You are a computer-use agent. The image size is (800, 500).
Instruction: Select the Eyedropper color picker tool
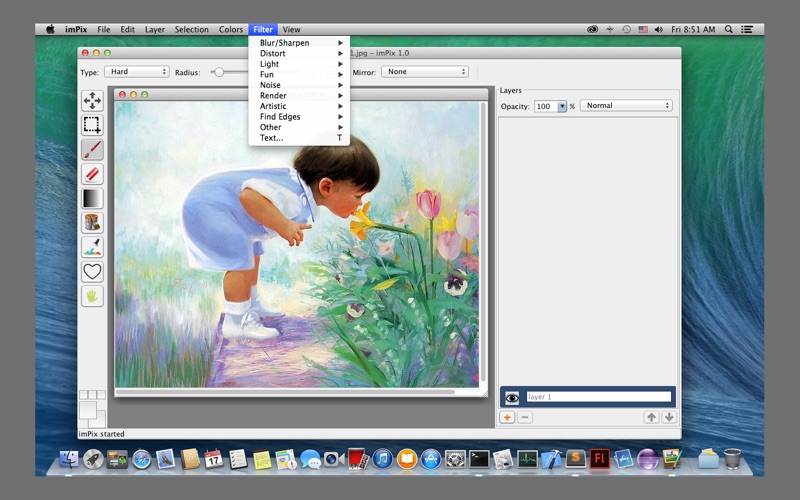tap(92, 247)
